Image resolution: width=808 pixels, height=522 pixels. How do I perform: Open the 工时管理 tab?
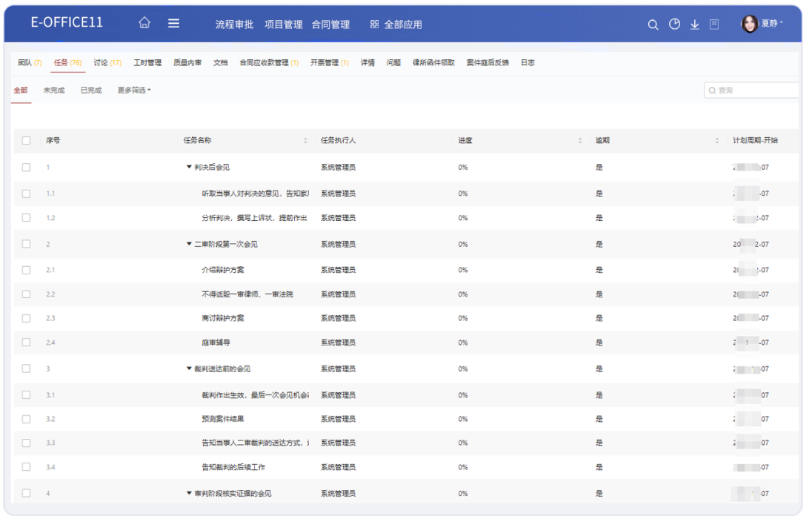(147, 62)
